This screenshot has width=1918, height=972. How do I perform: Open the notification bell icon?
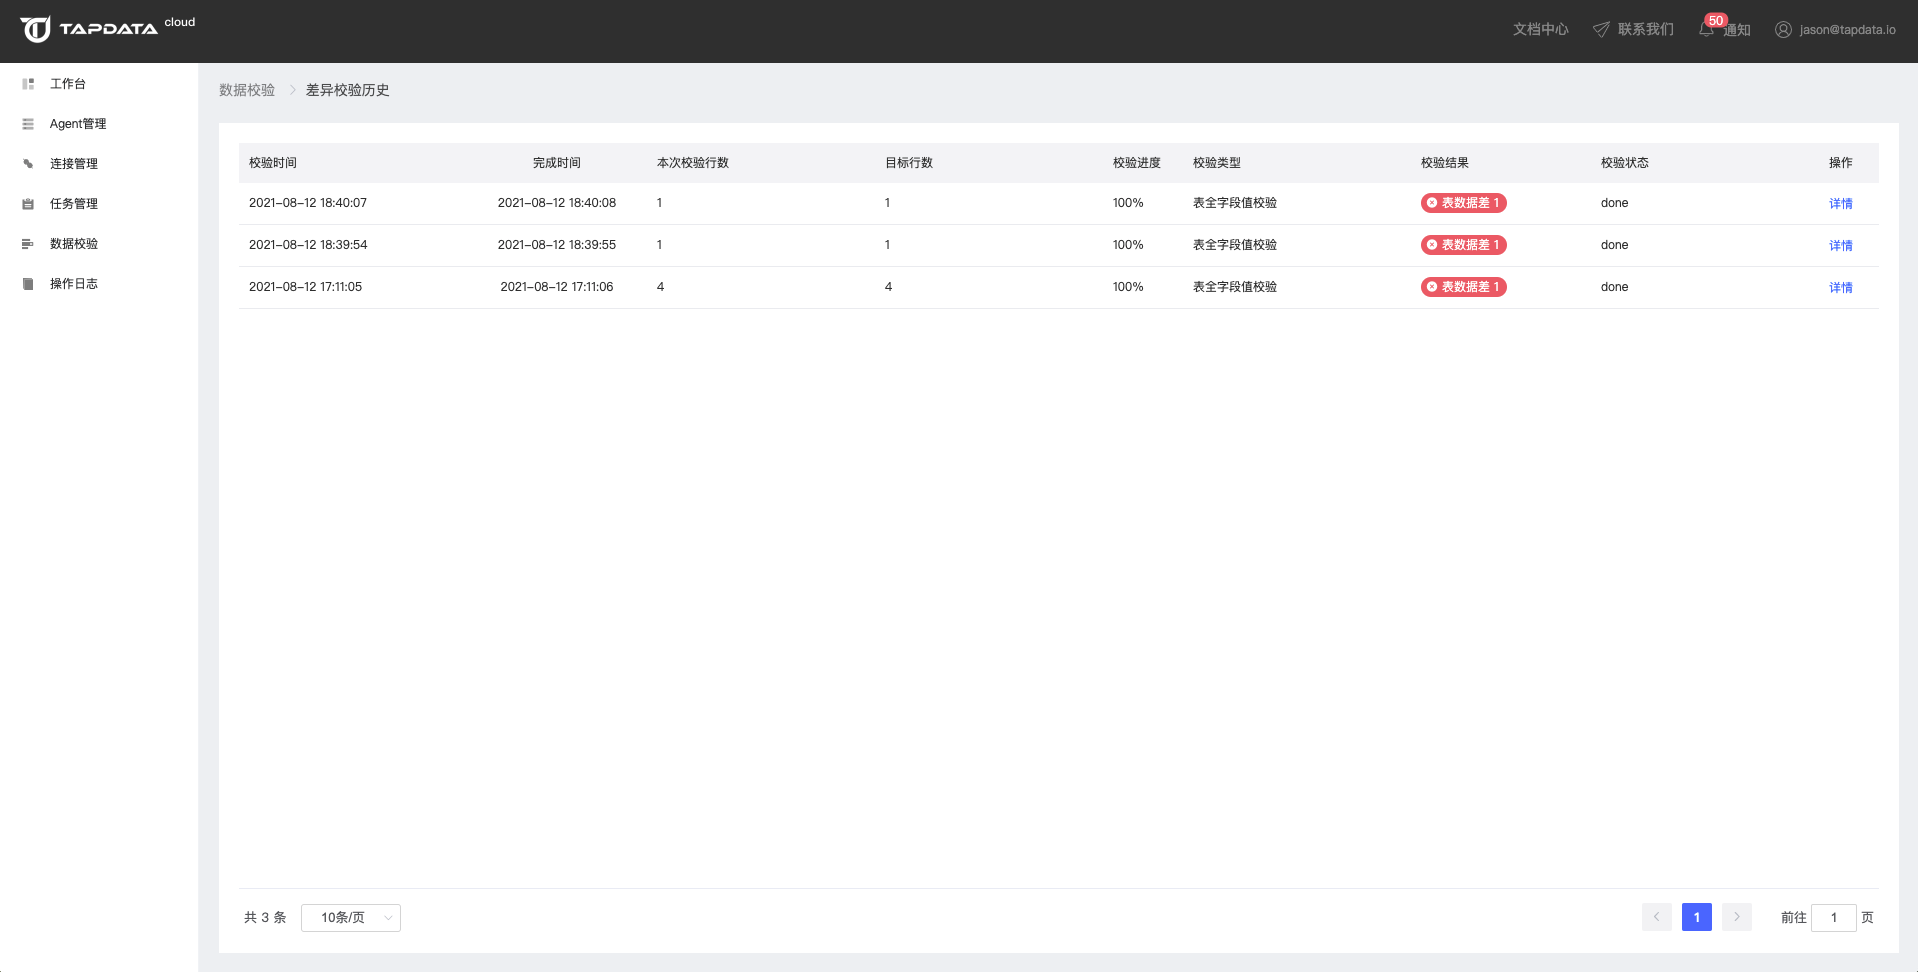click(x=1706, y=30)
